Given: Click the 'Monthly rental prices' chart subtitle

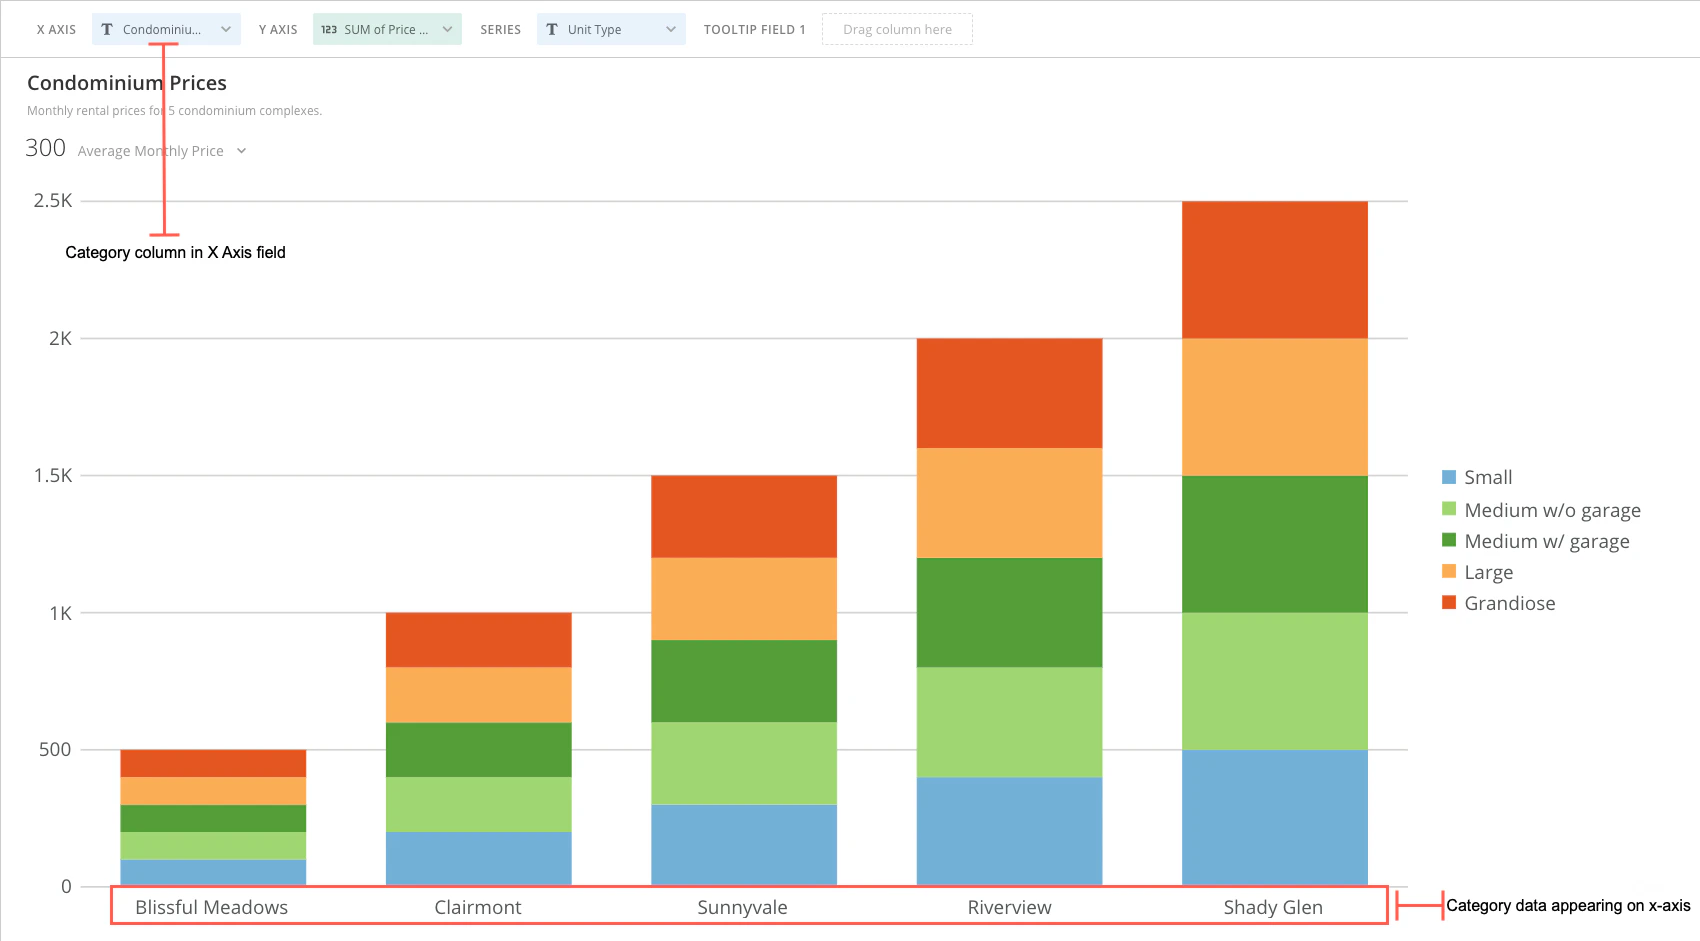Looking at the screenshot, I should point(174,111).
